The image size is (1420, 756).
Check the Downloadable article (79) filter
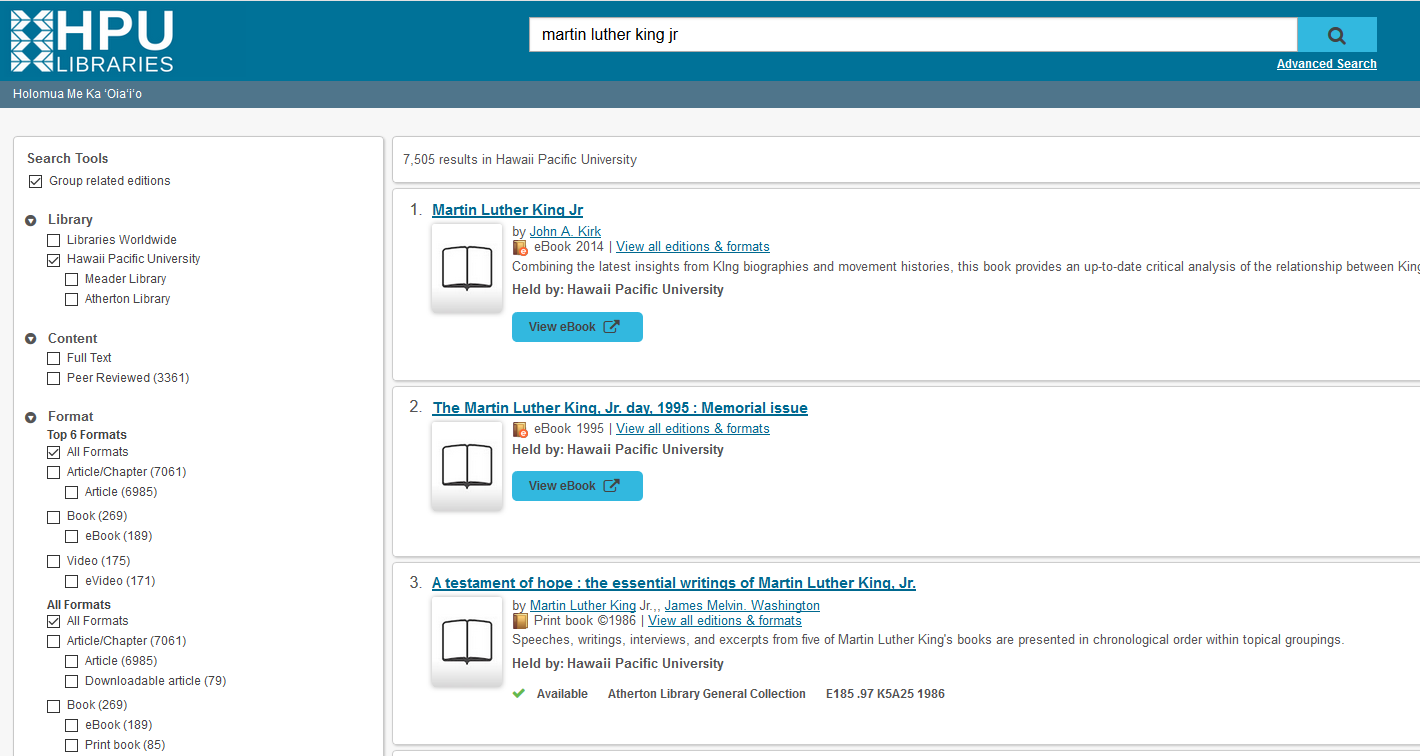[72, 681]
